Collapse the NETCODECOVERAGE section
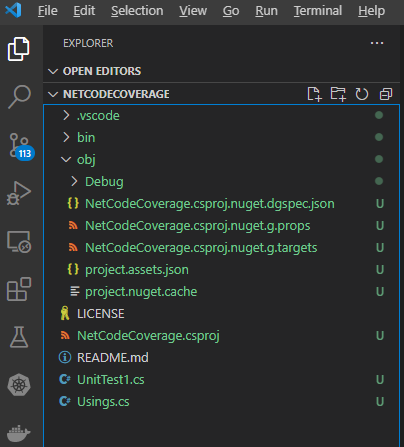404x447 pixels. point(53,94)
